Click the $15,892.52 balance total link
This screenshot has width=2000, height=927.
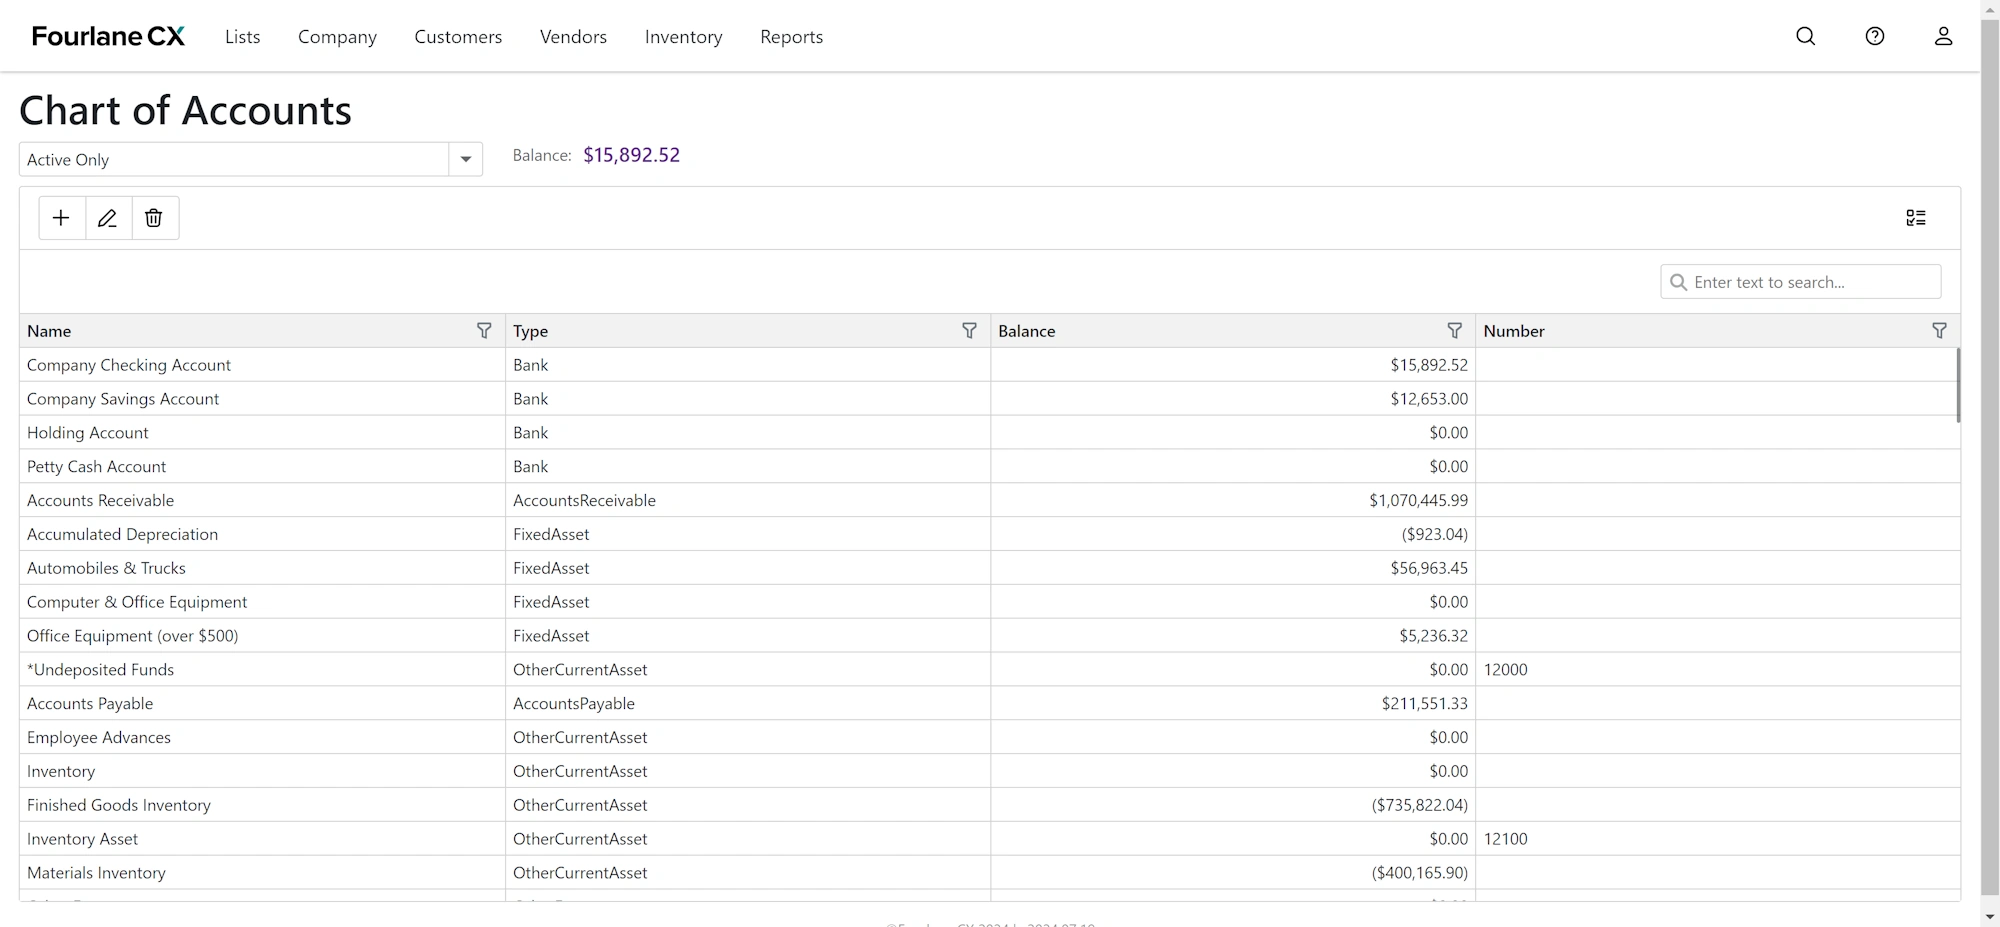631,155
